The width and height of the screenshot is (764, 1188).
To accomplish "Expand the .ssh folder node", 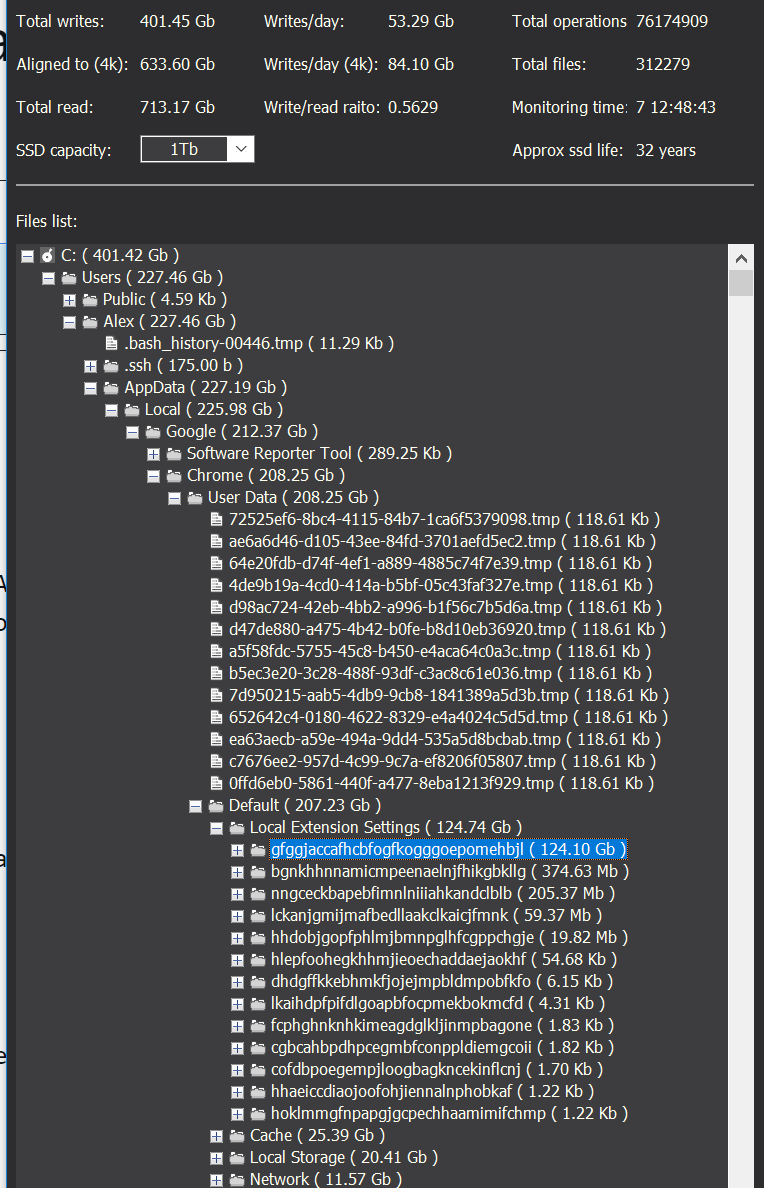I will [90, 366].
